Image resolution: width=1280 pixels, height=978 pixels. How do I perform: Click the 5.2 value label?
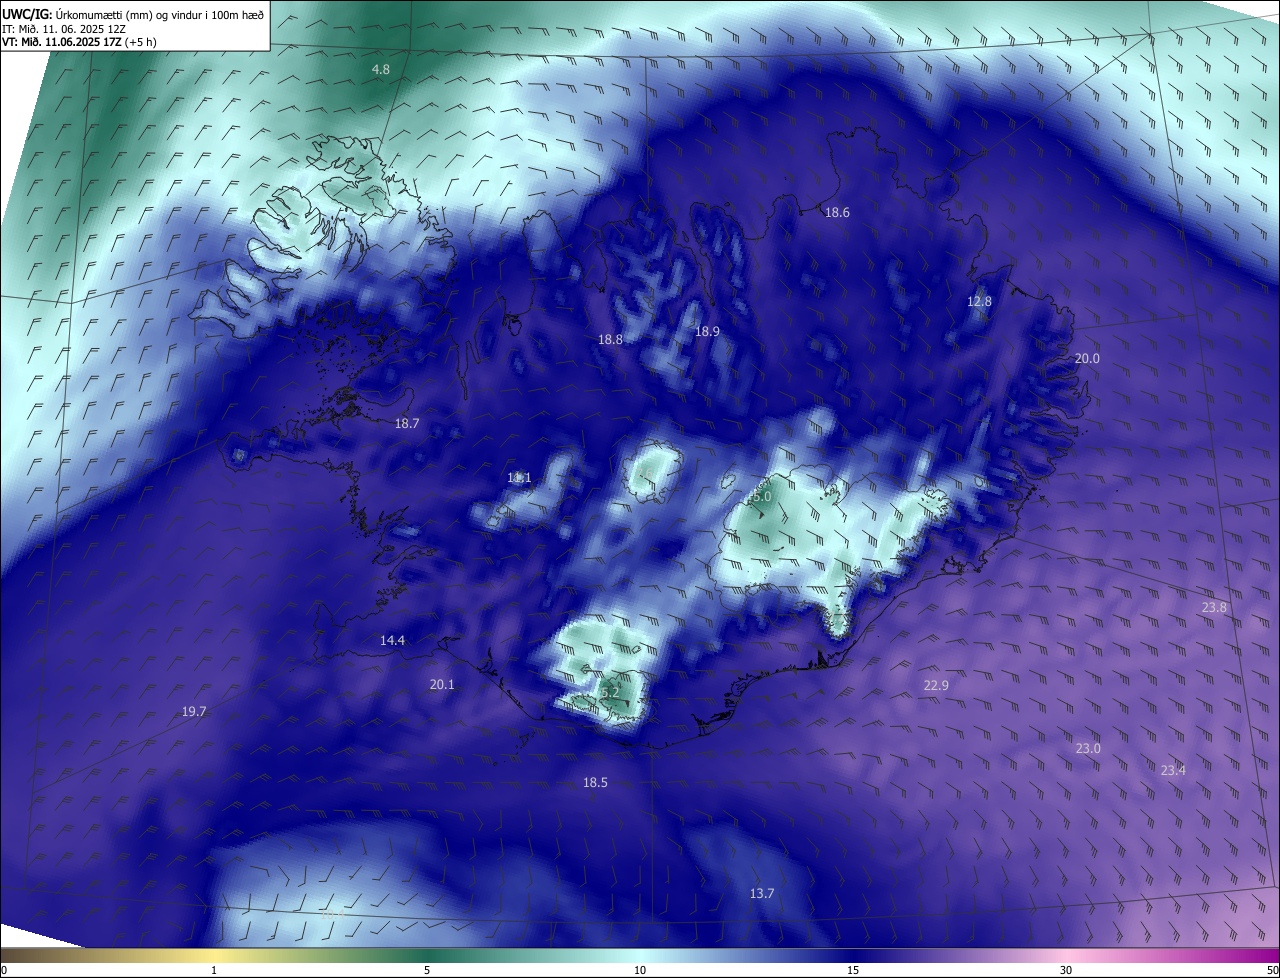(x=610, y=692)
